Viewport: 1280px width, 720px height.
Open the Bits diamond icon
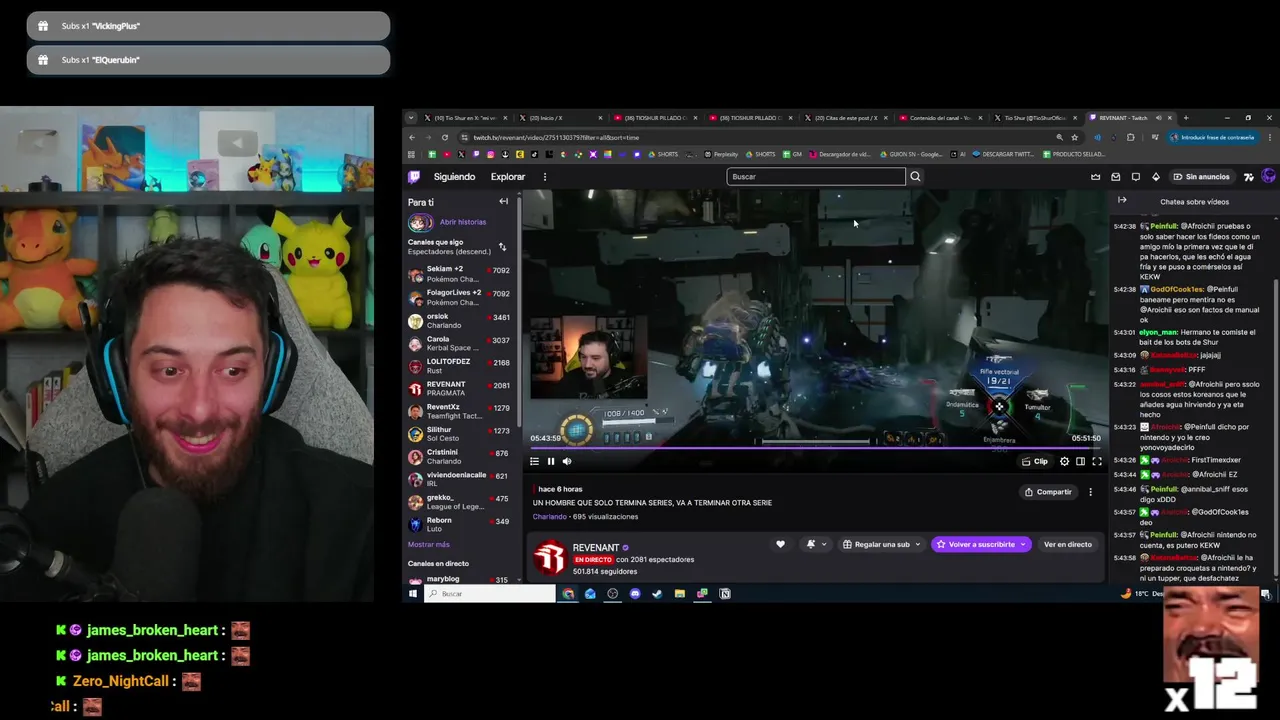click(1156, 177)
